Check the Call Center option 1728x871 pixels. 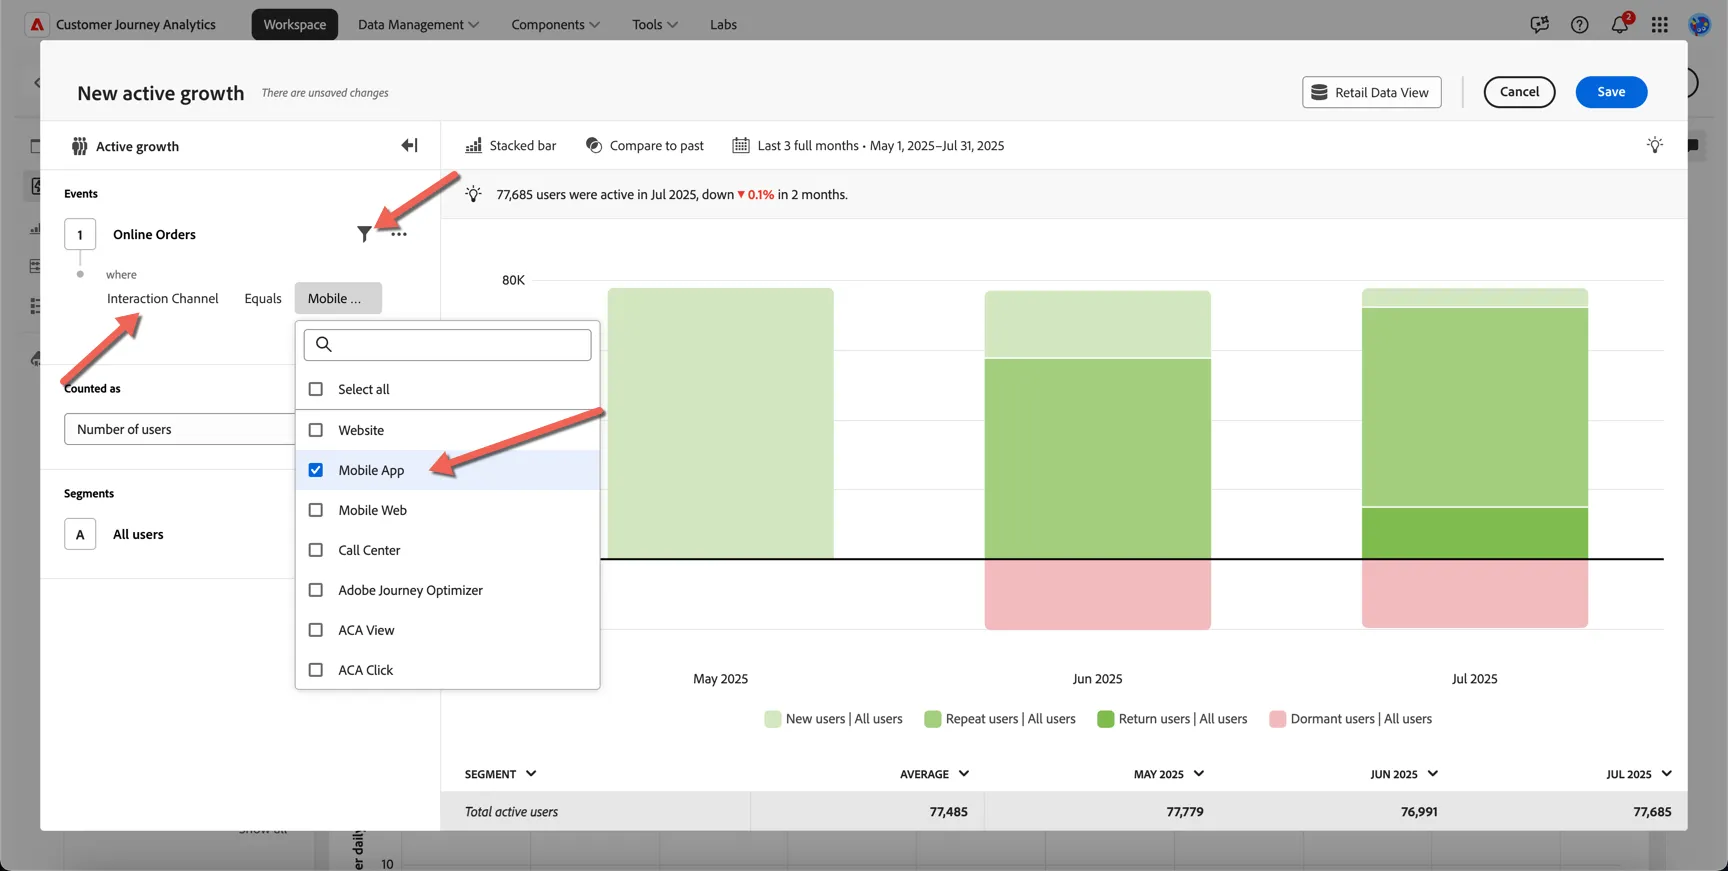[316, 550]
